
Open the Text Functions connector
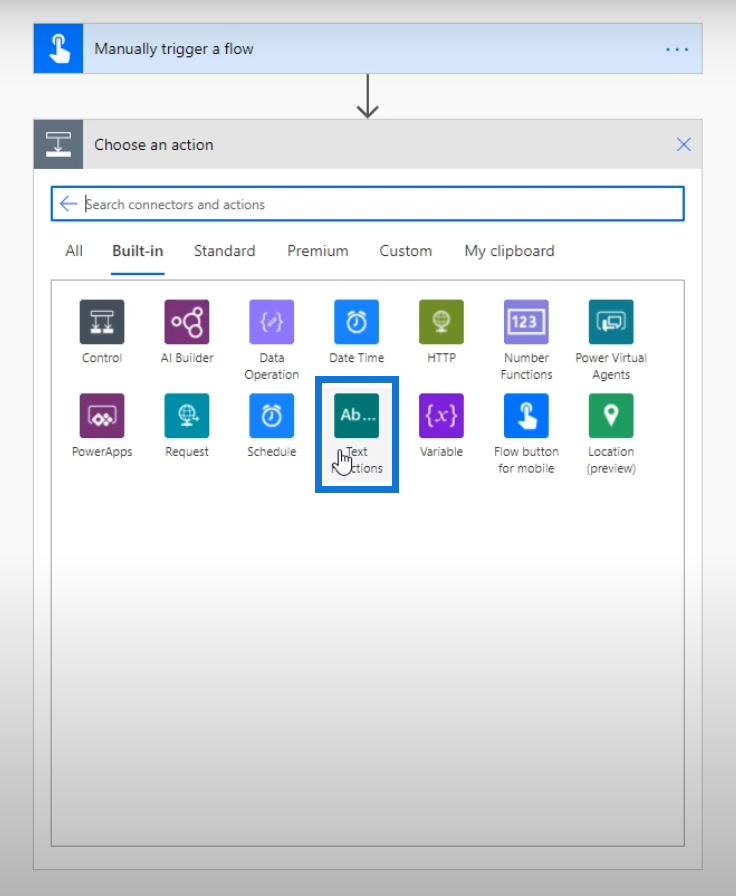pyautogui.click(x=357, y=415)
